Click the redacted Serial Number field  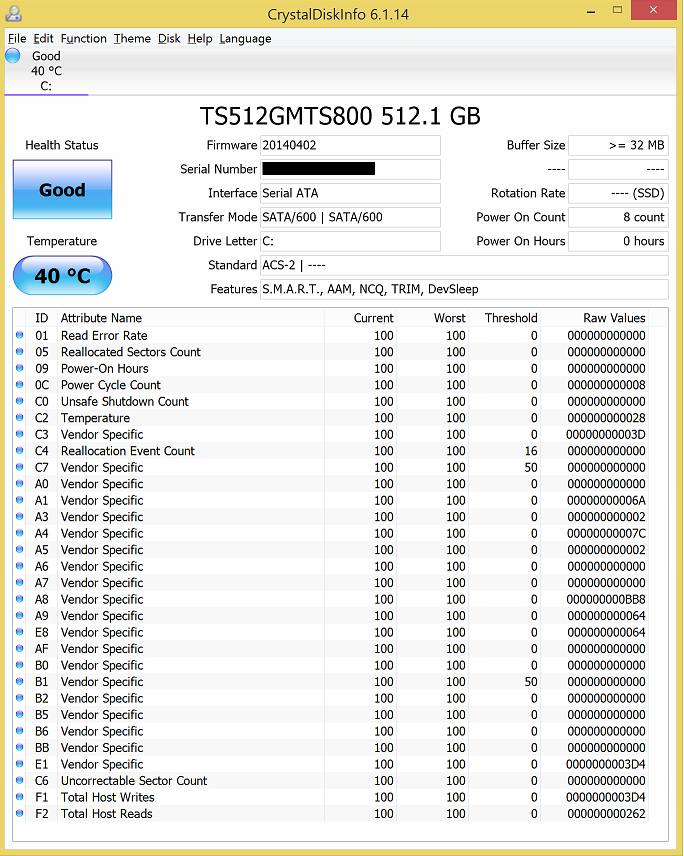click(350, 169)
